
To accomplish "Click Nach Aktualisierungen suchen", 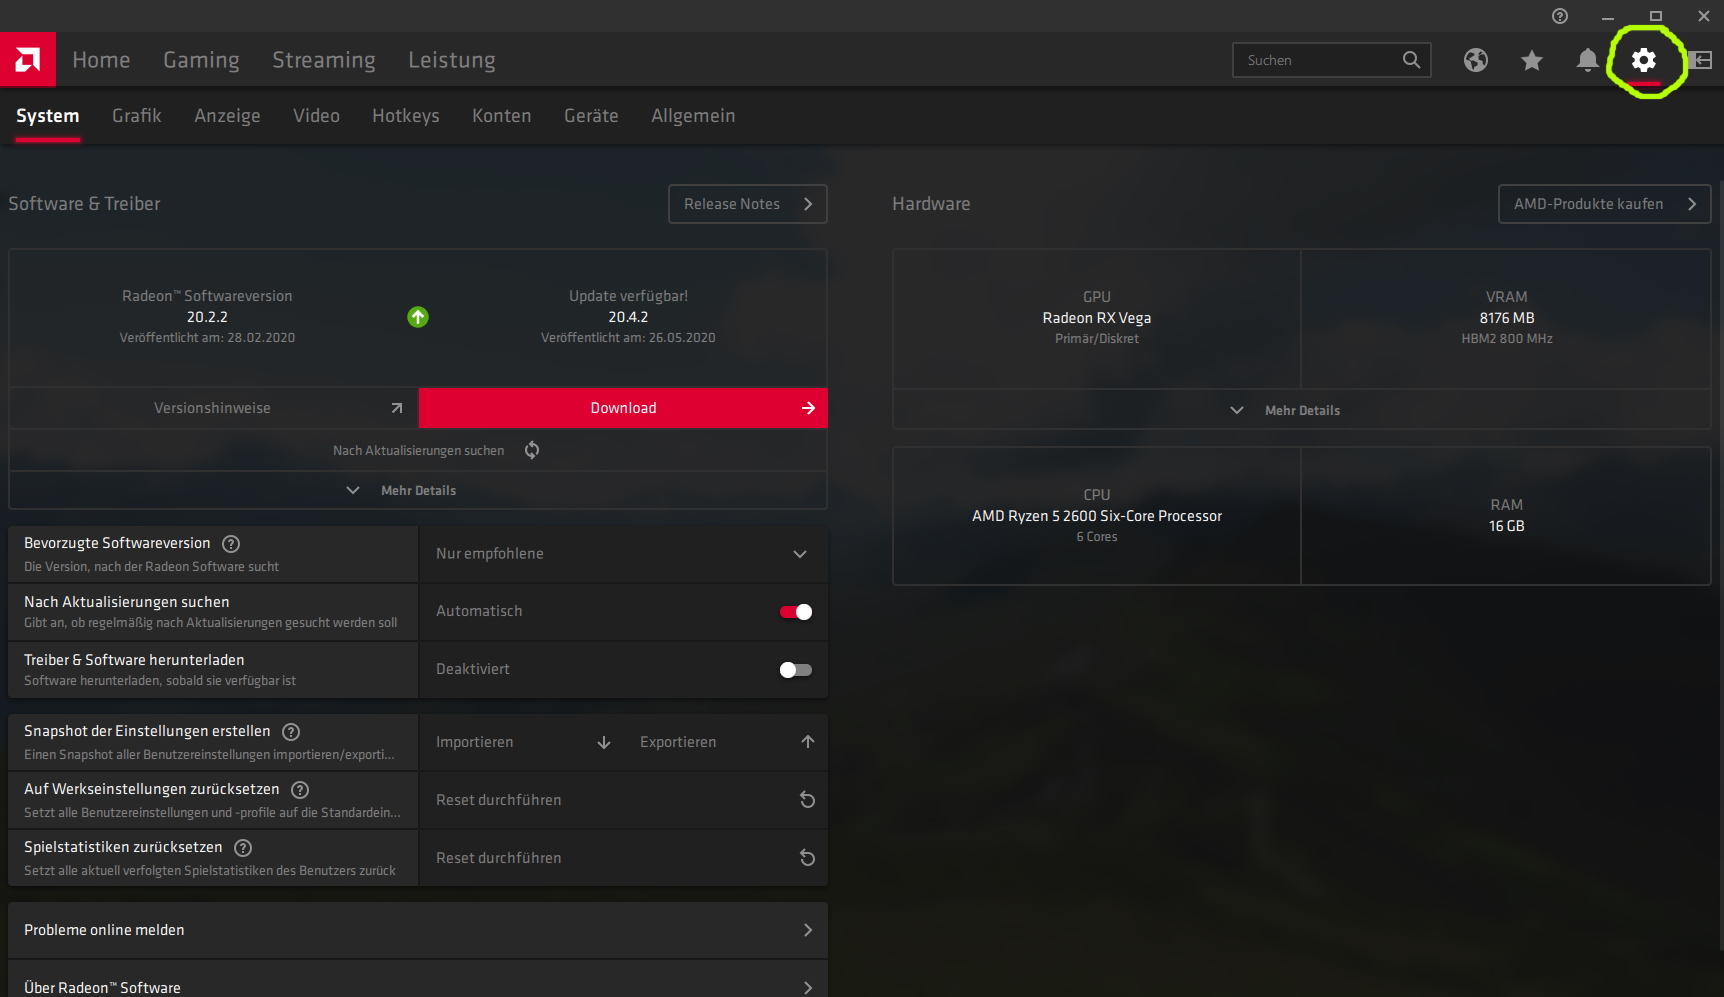I will pos(418,451).
